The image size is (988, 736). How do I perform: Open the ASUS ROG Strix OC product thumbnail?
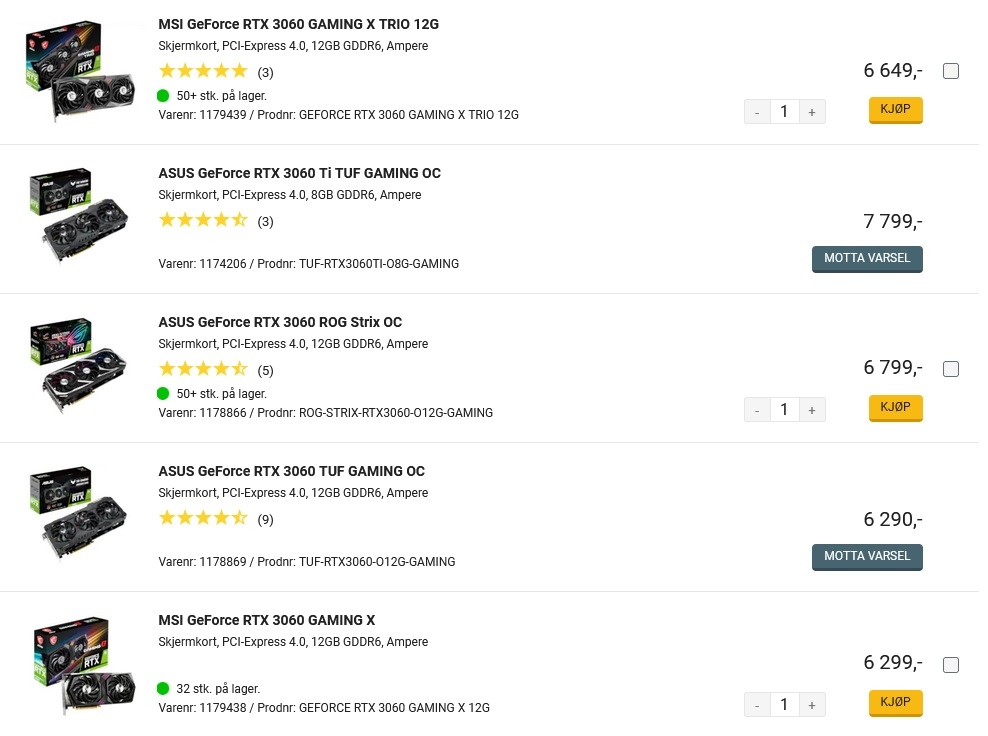pyautogui.click(x=79, y=365)
